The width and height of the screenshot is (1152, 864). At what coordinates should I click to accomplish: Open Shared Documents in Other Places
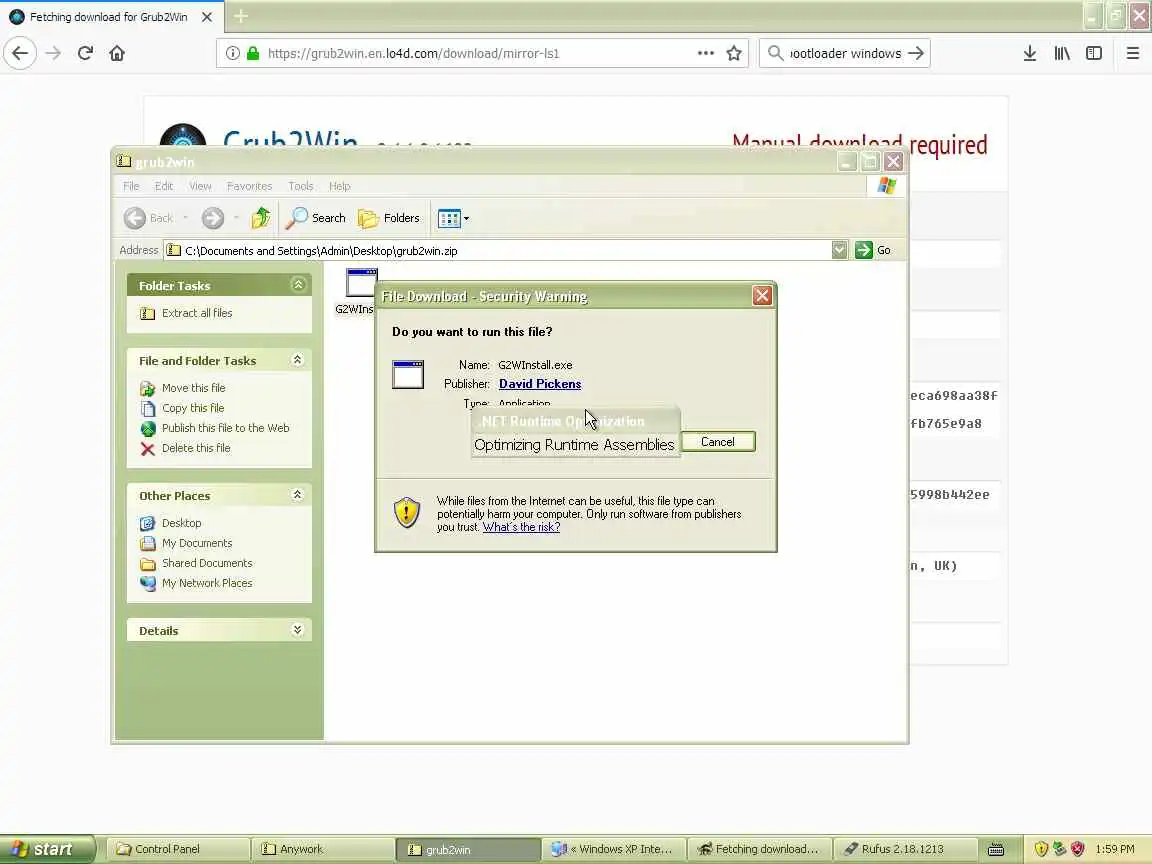pyautogui.click(x=206, y=563)
